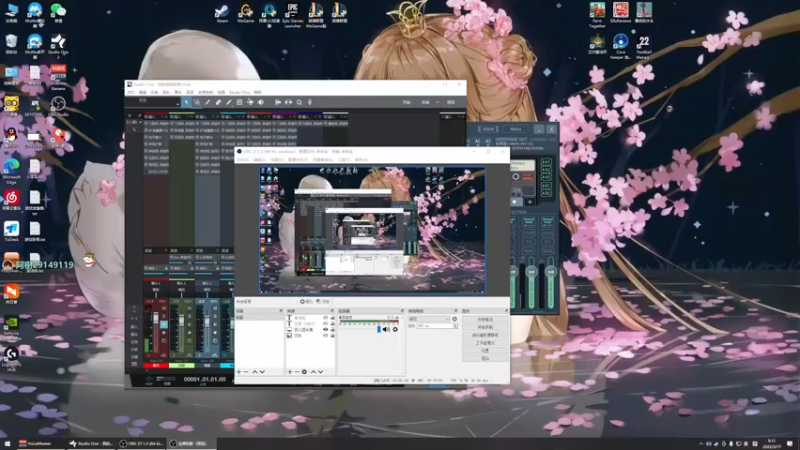This screenshot has height=450, width=800.
Task: Select the Eraser tool in Studio One toolbar
Action: click(218, 103)
